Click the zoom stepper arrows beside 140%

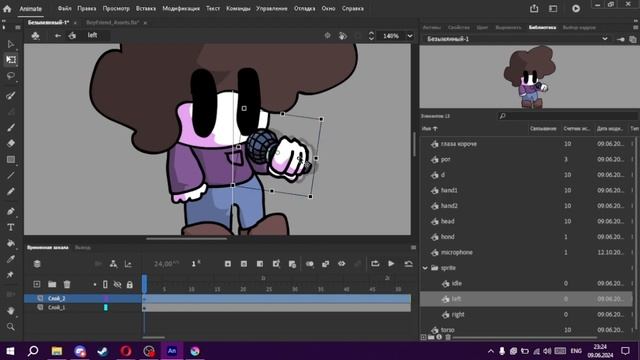click(x=371, y=36)
